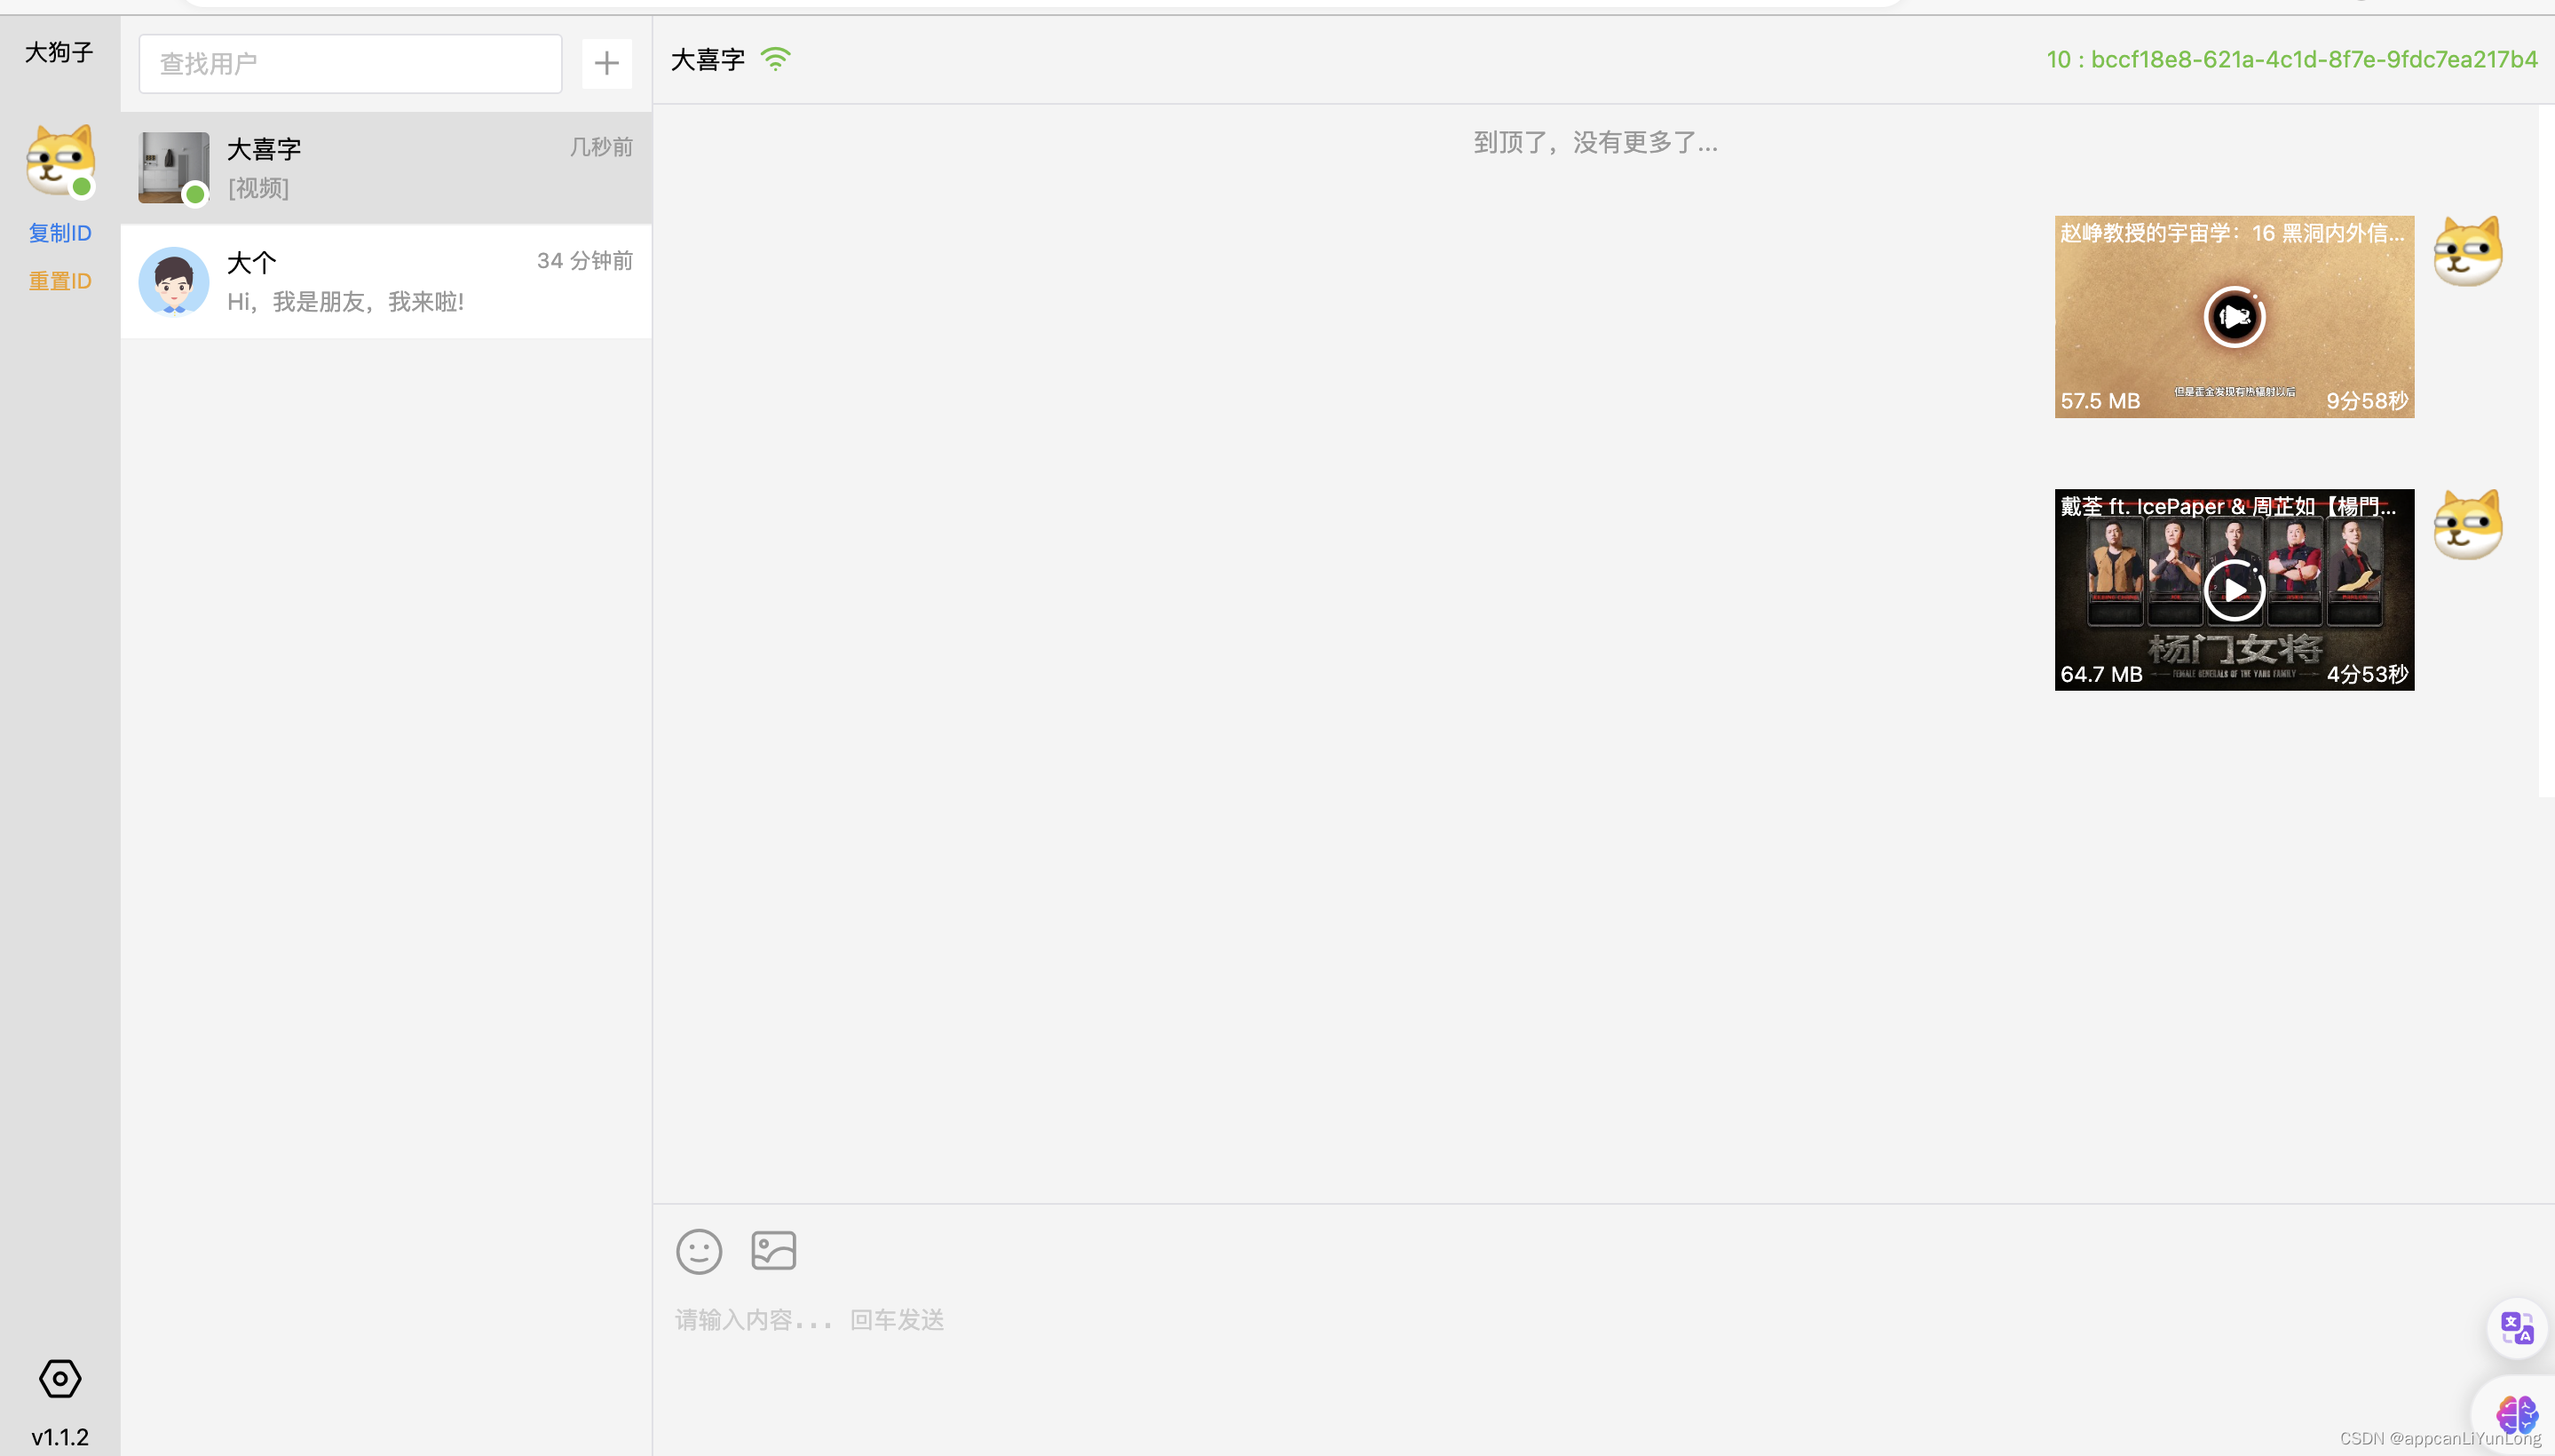The width and height of the screenshot is (2555, 1456).
Task: Click the 64.7 MB file size label
Action: click(2101, 674)
